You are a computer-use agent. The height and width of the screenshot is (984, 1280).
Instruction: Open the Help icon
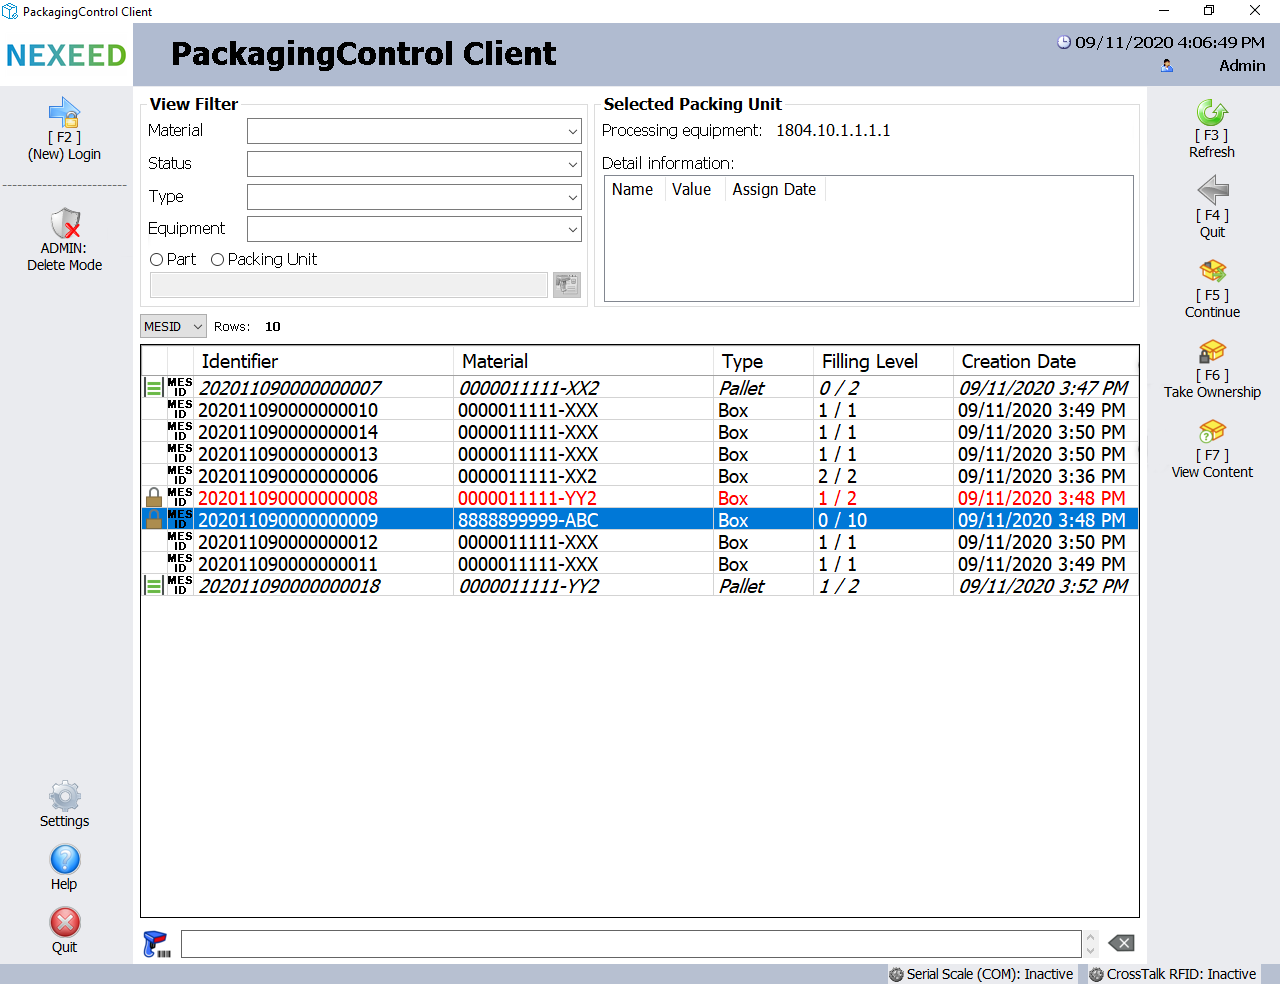[x=65, y=860]
